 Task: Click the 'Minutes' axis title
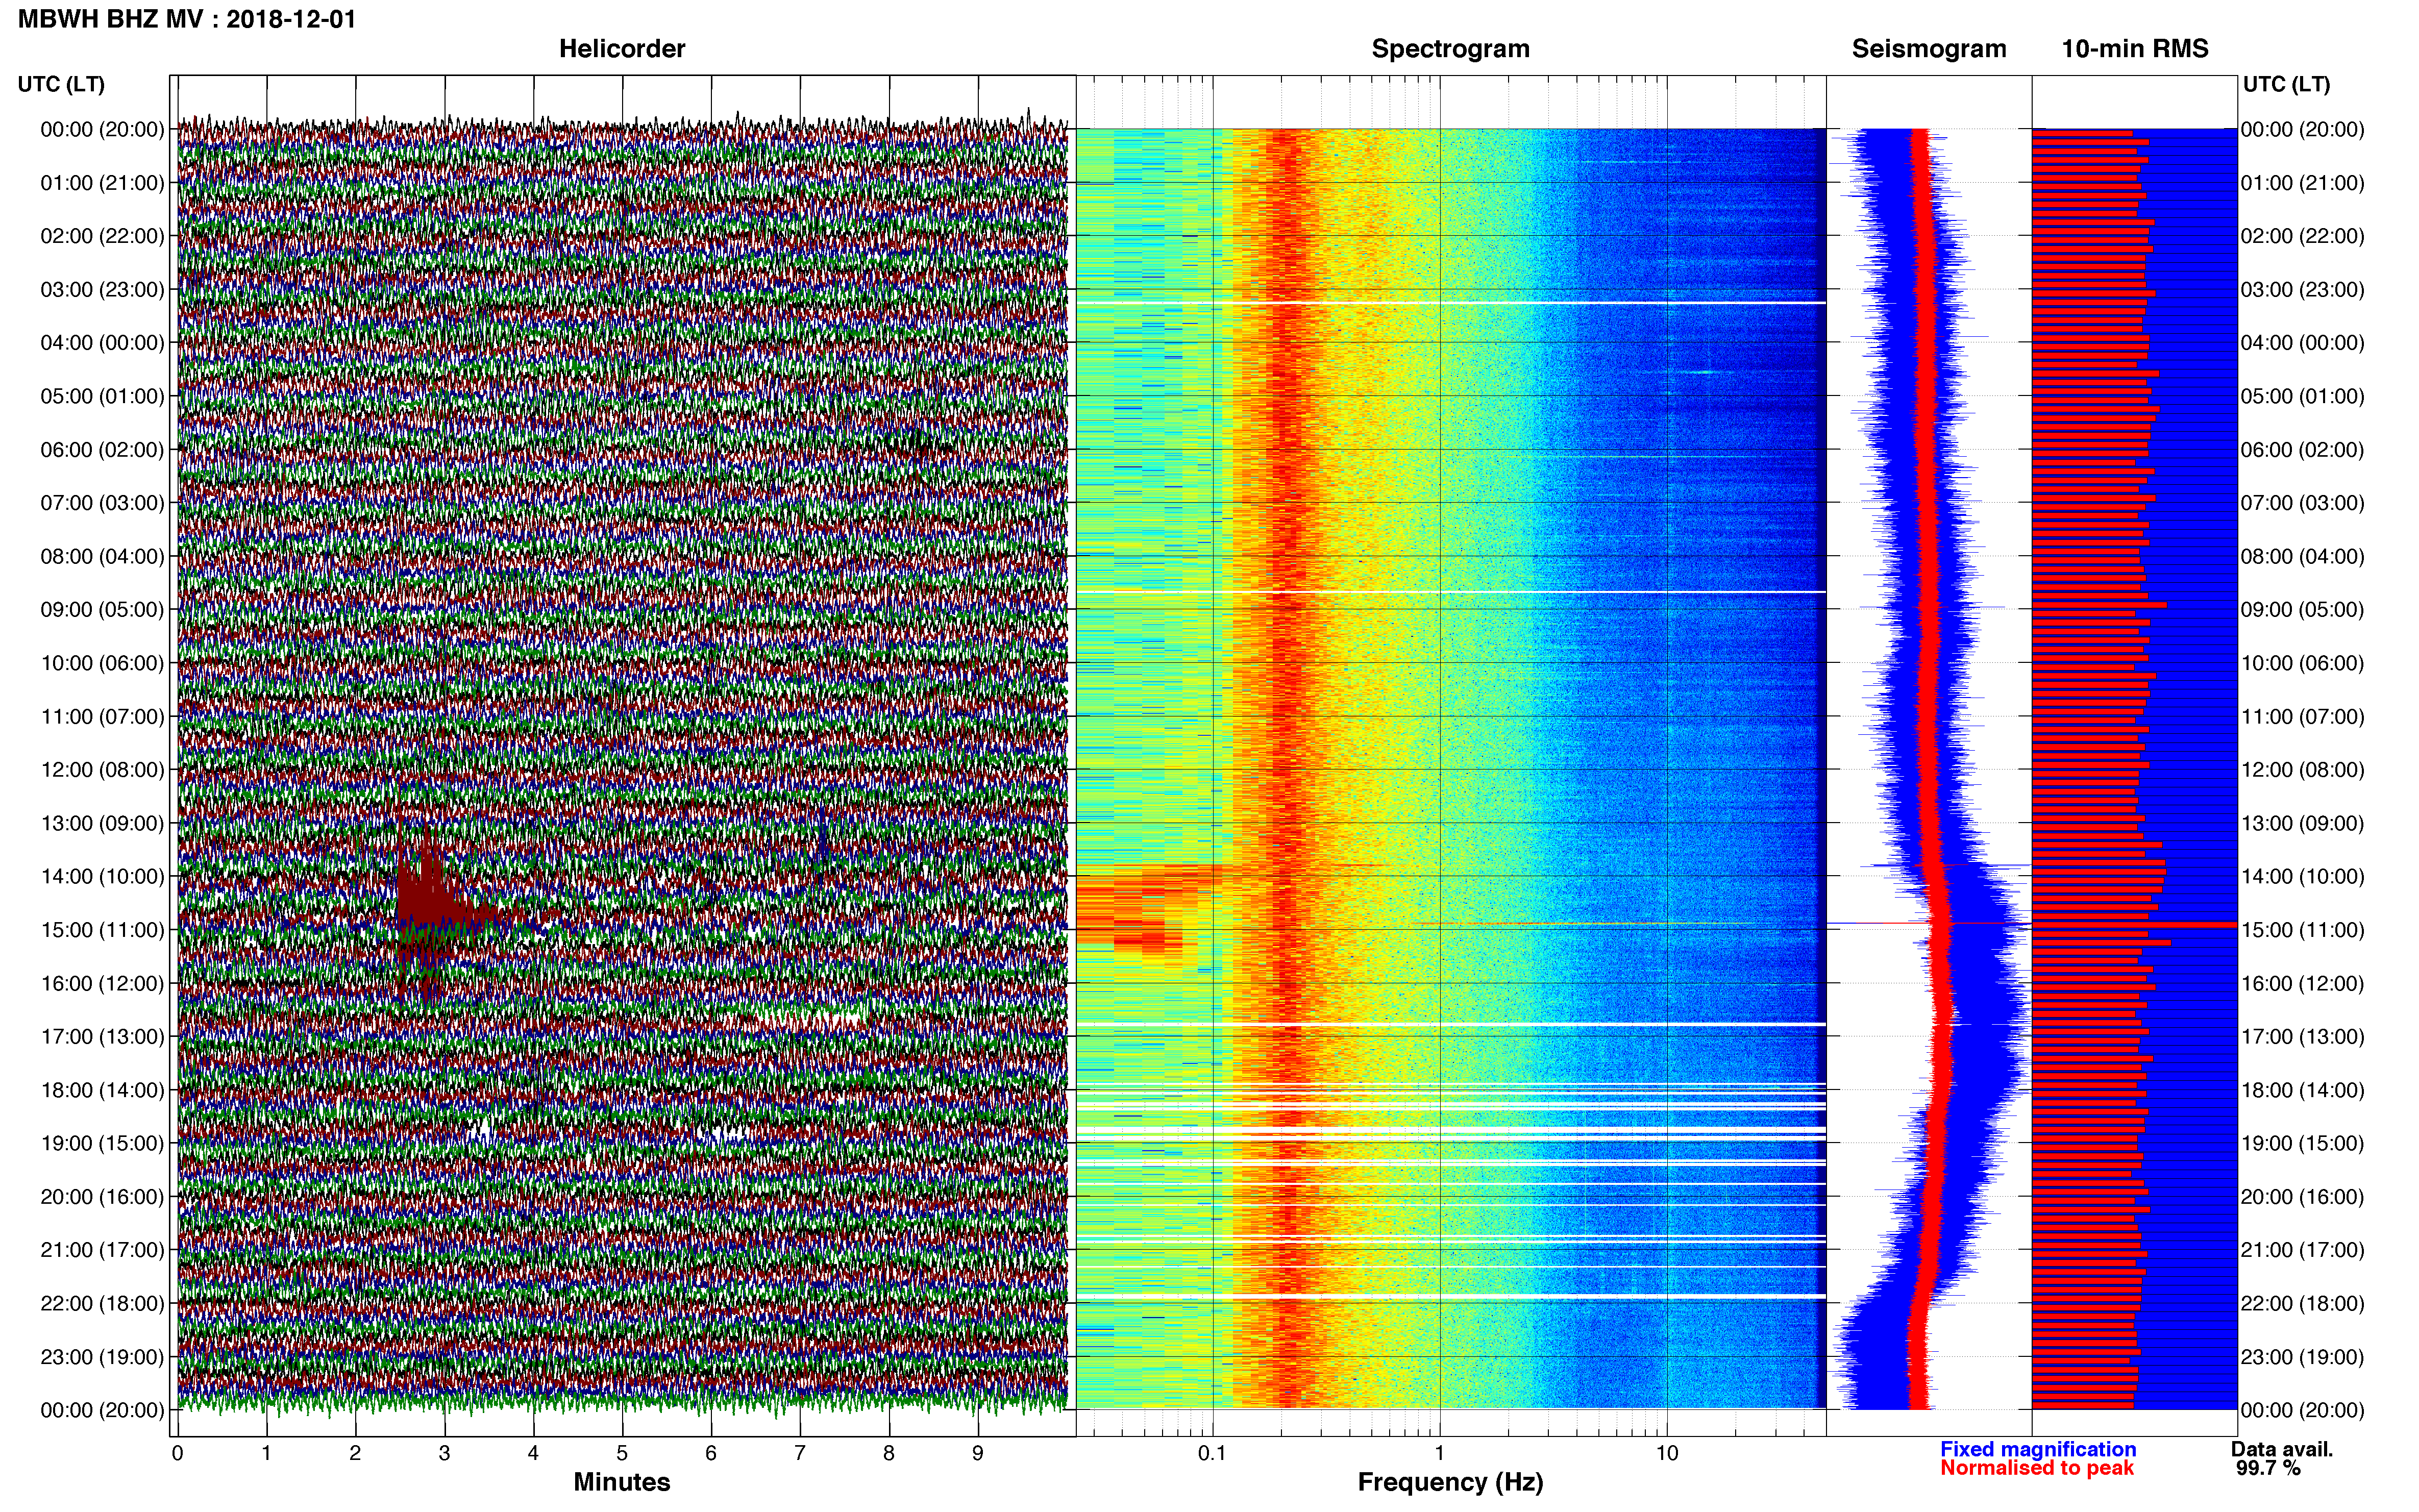(x=622, y=1482)
